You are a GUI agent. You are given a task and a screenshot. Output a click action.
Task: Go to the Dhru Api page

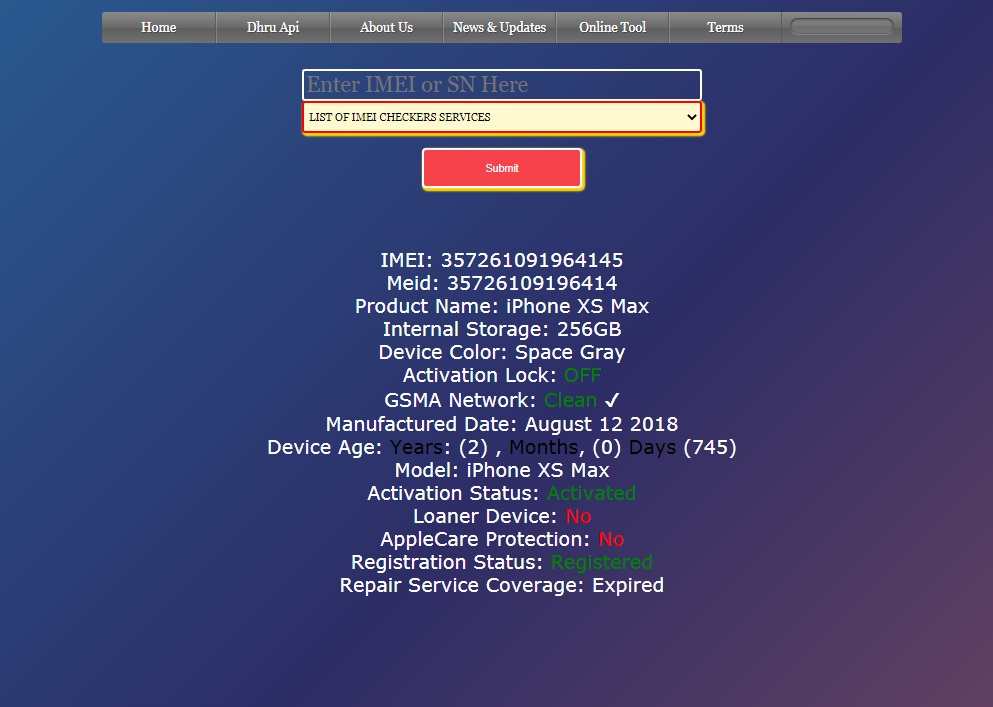point(273,27)
